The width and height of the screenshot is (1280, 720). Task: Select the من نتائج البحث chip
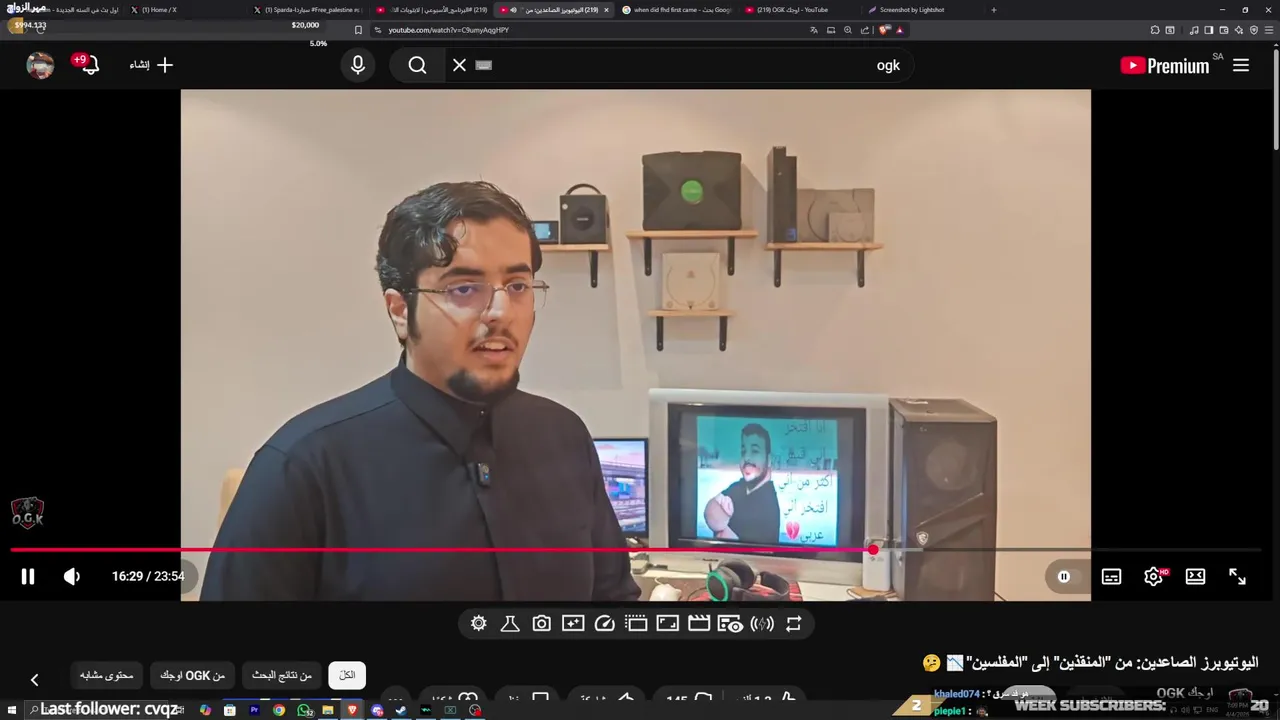pos(281,676)
